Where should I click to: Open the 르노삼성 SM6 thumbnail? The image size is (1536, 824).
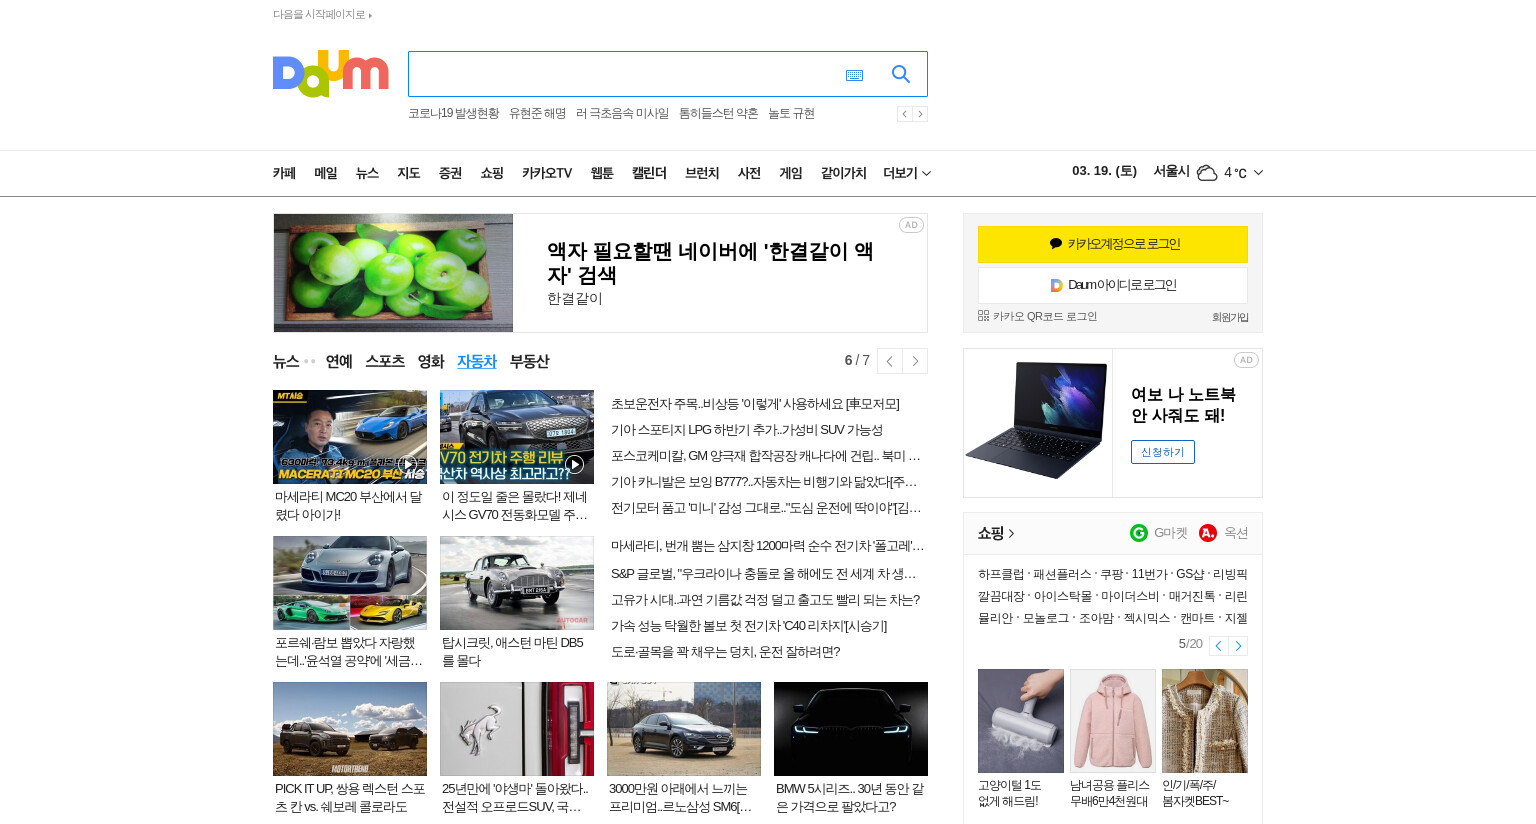point(684,729)
